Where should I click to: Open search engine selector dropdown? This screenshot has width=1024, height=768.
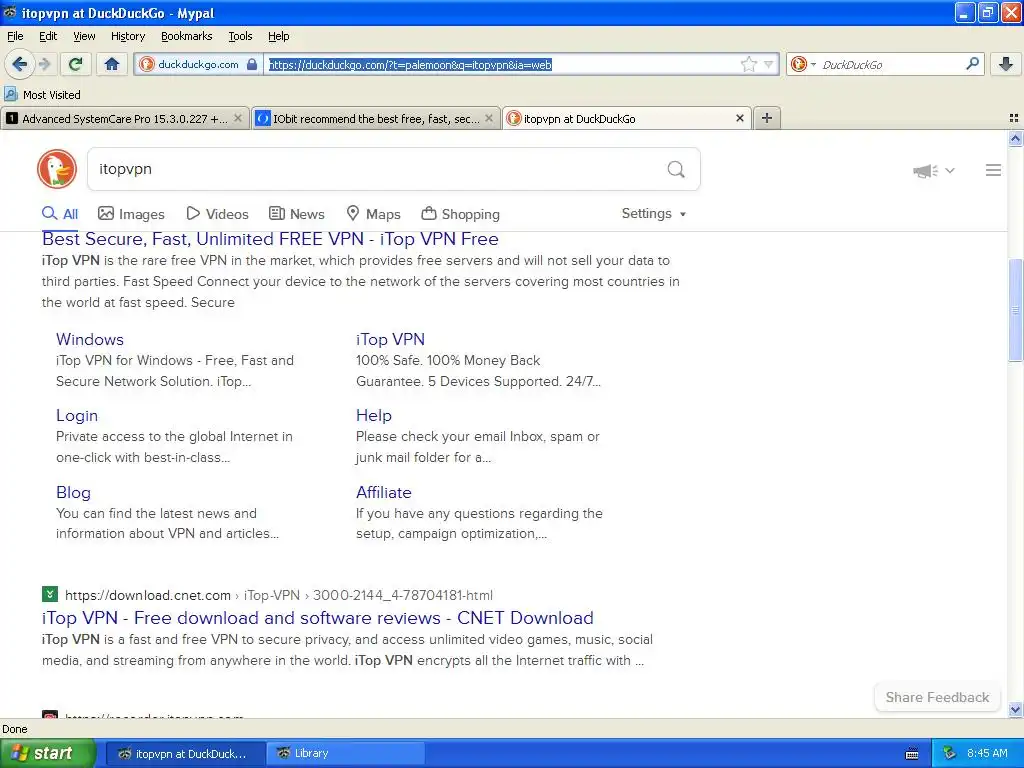click(x=803, y=64)
